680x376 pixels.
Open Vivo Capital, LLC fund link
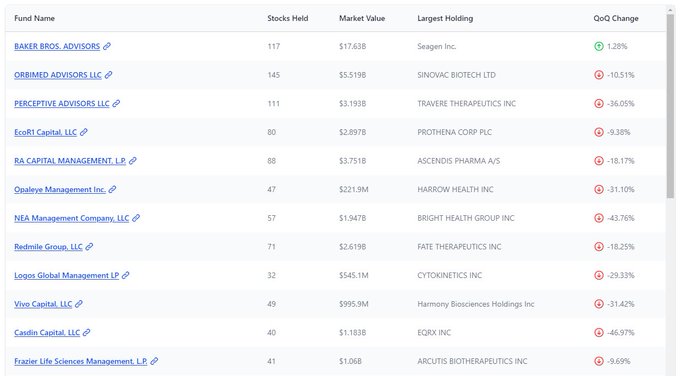point(43,304)
